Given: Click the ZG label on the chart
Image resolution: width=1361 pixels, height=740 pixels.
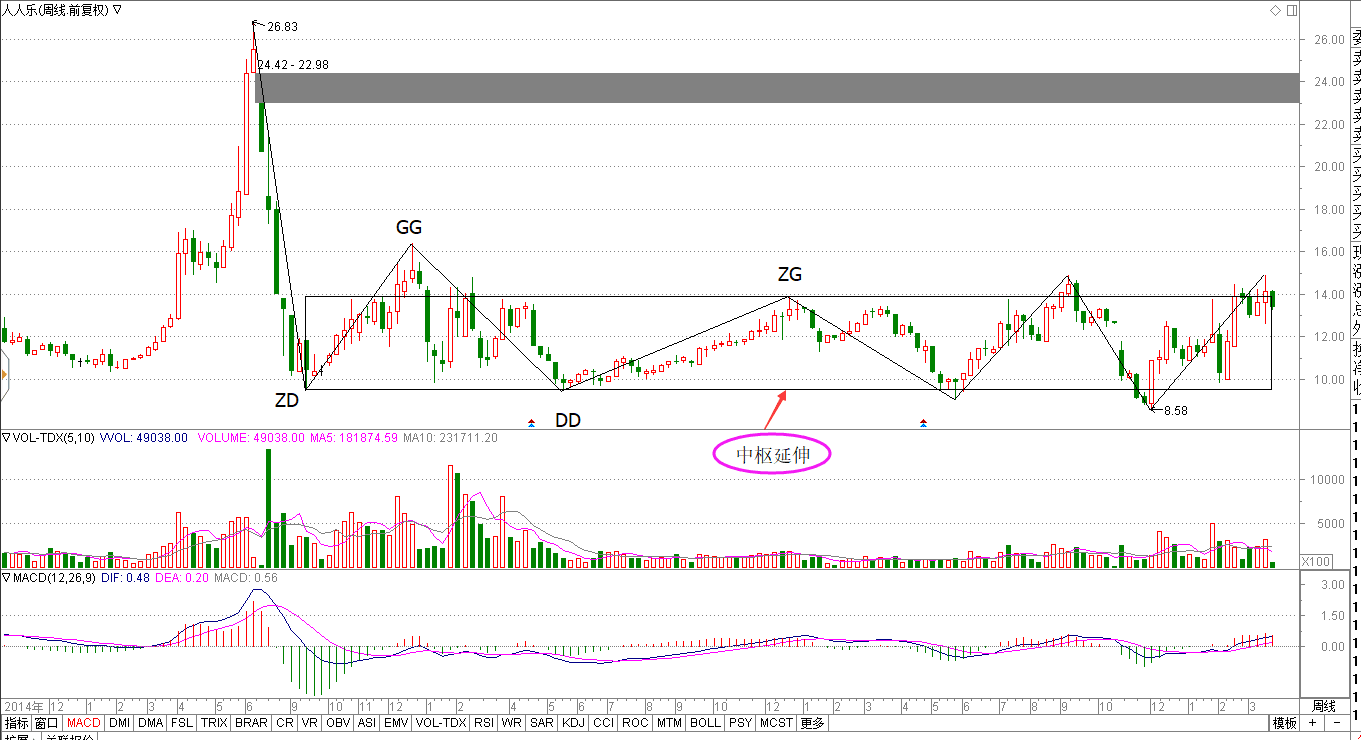Looking at the screenshot, I should point(790,274).
